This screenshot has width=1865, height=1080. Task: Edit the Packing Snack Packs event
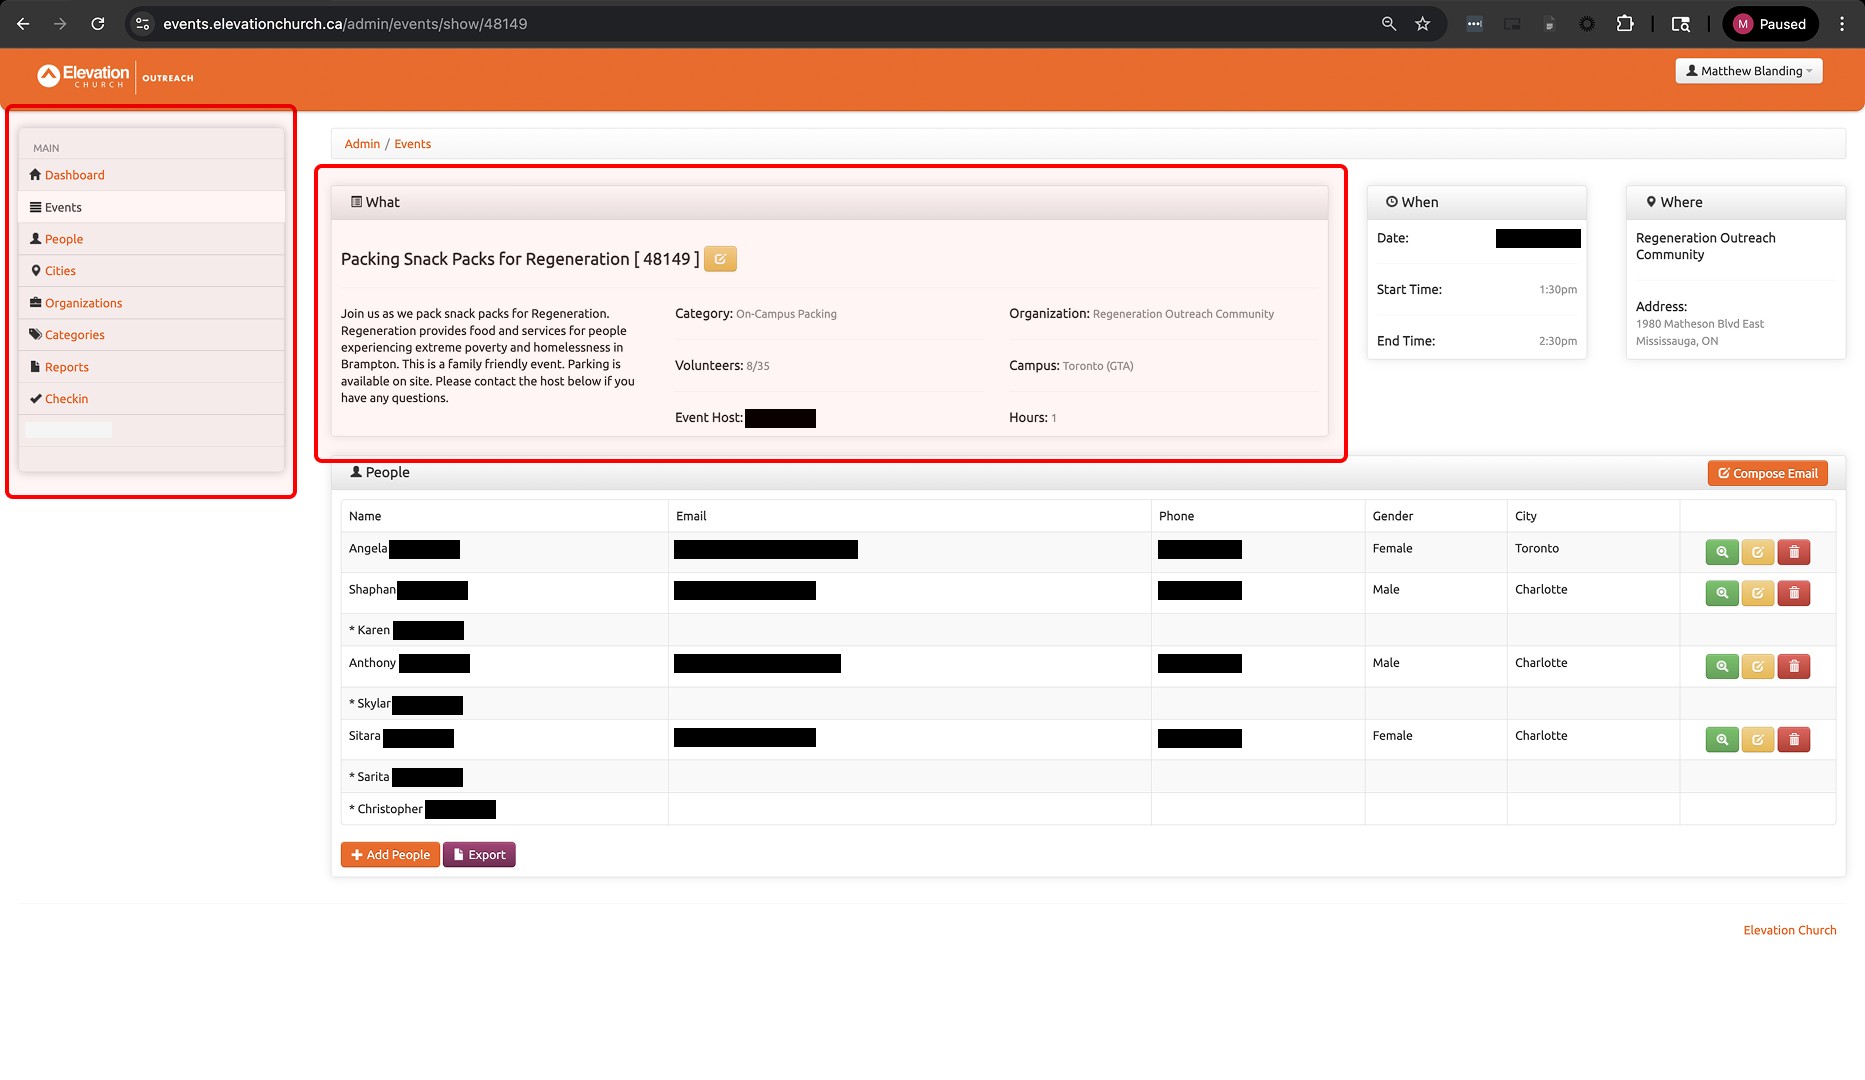pos(720,259)
